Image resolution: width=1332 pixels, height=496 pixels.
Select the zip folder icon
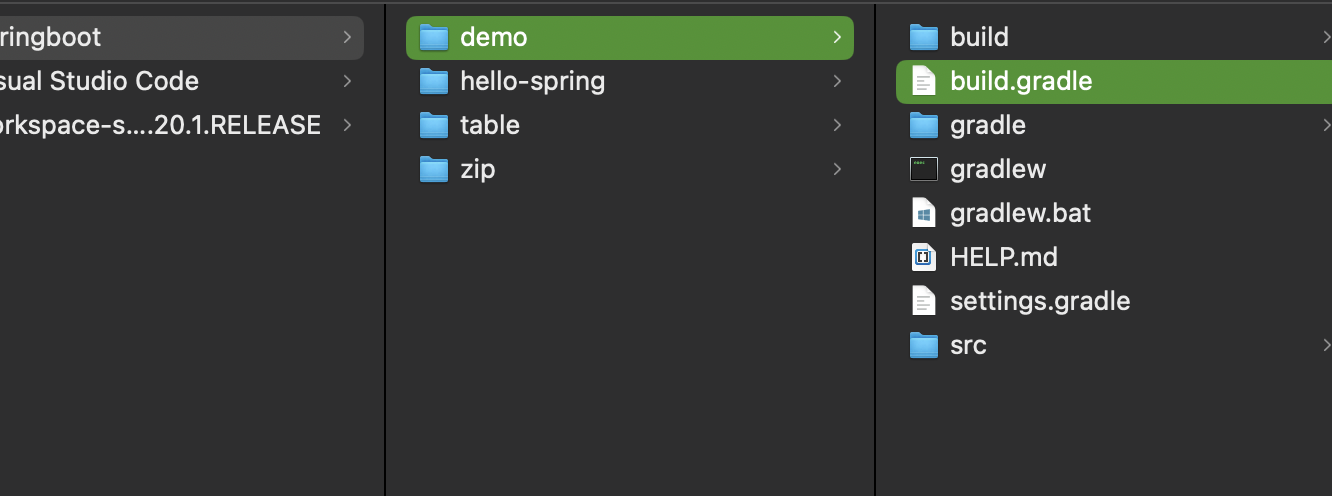click(434, 169)
